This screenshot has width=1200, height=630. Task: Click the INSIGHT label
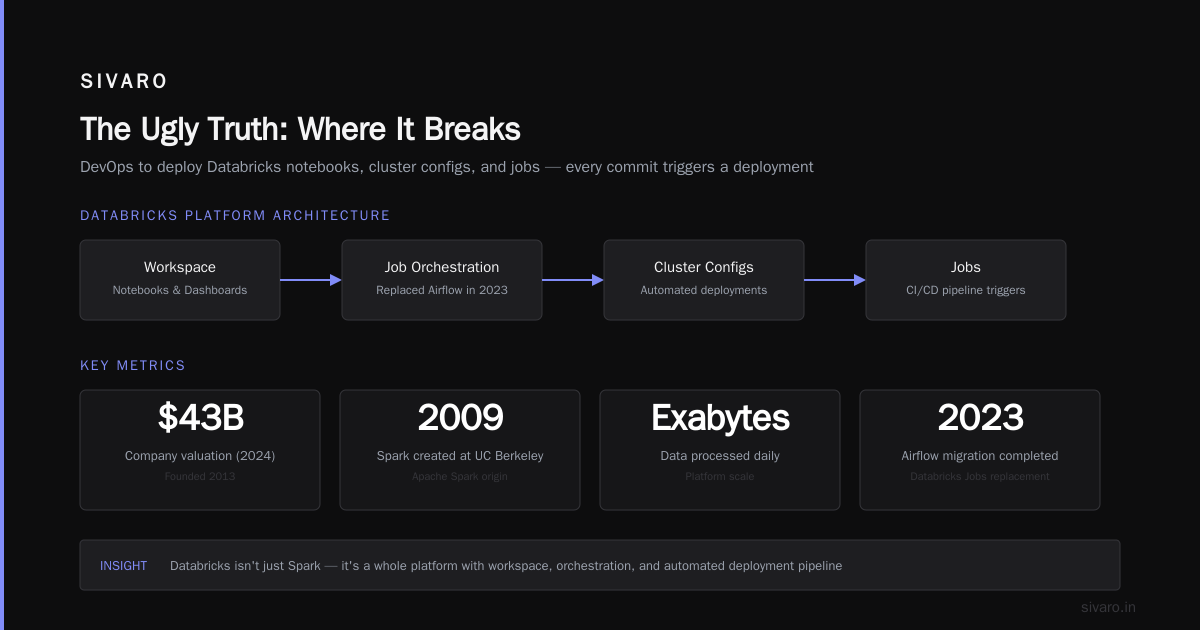point(123,566)
